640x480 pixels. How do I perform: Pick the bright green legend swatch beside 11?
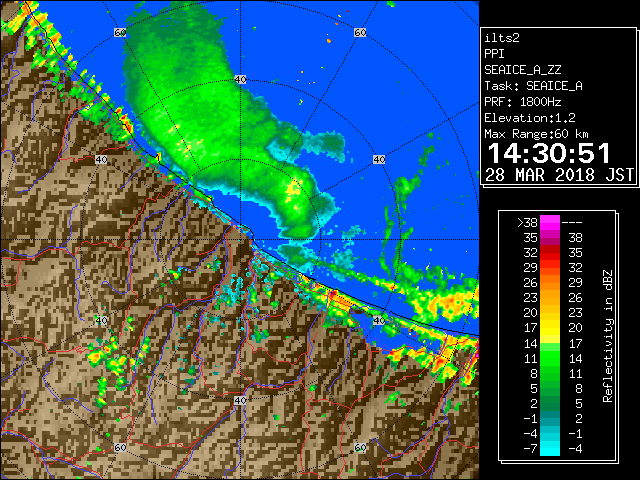550,358
